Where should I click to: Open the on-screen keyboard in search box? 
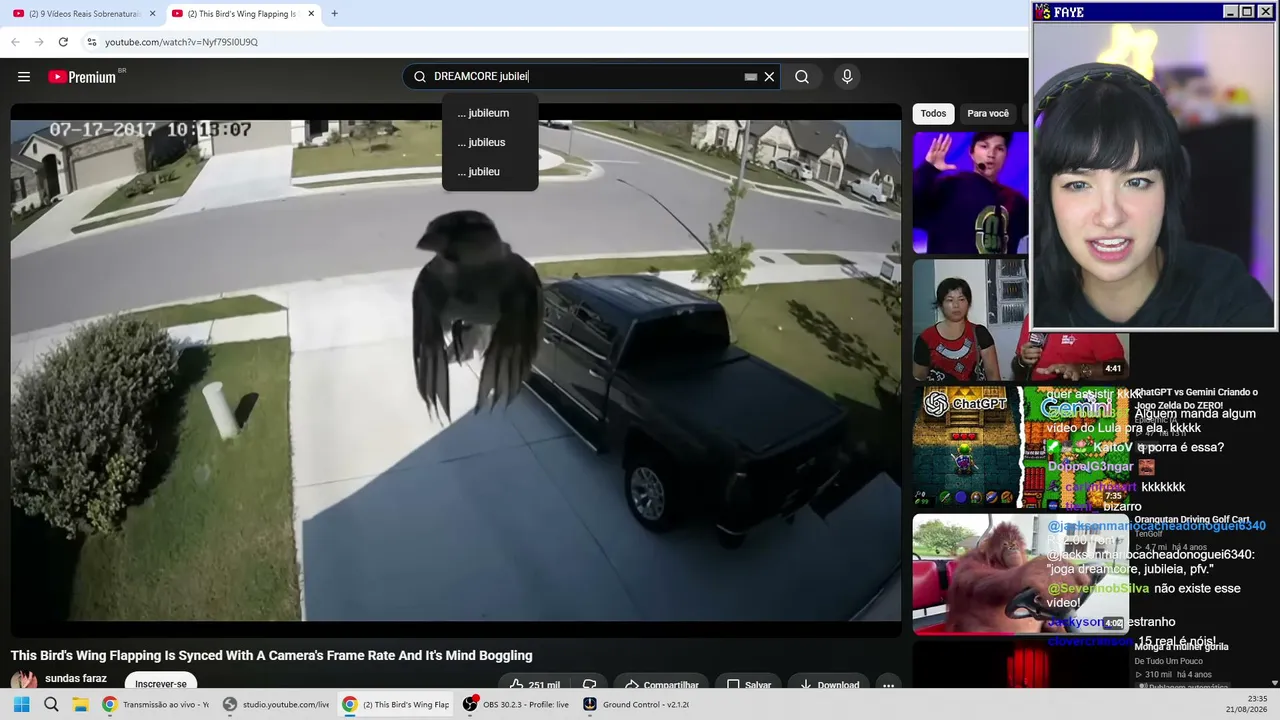[751, 77]
